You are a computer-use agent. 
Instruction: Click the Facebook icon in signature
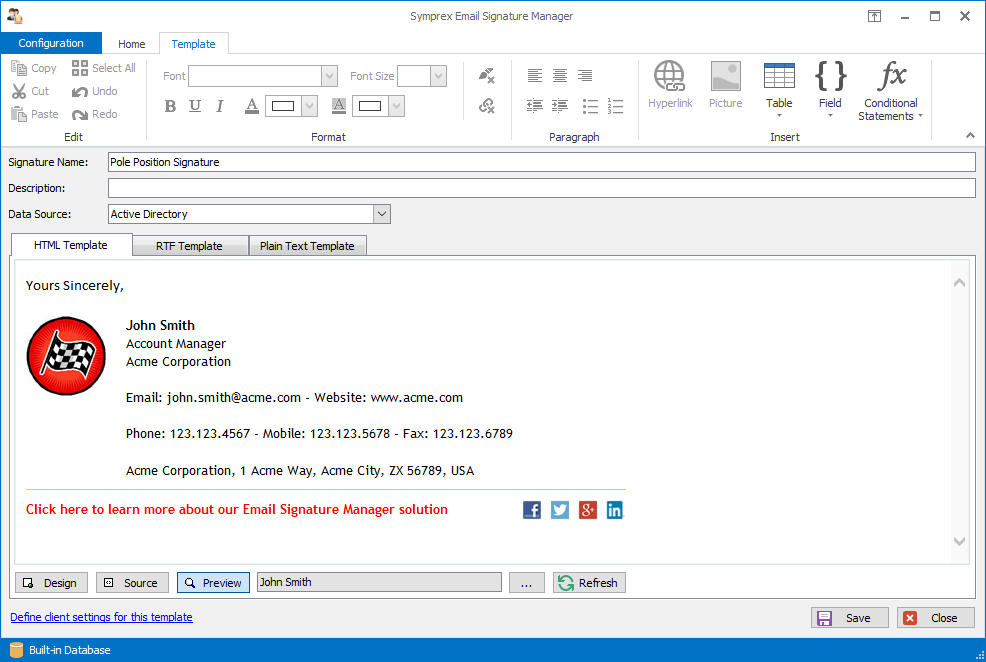click(532, 510)
